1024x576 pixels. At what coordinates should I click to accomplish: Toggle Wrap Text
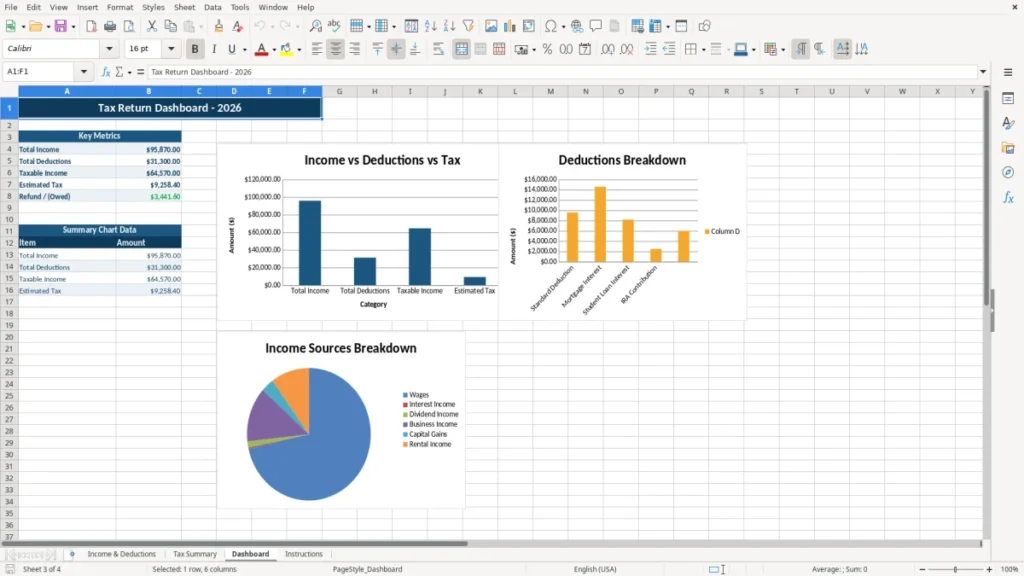click(x=439, y=49)
